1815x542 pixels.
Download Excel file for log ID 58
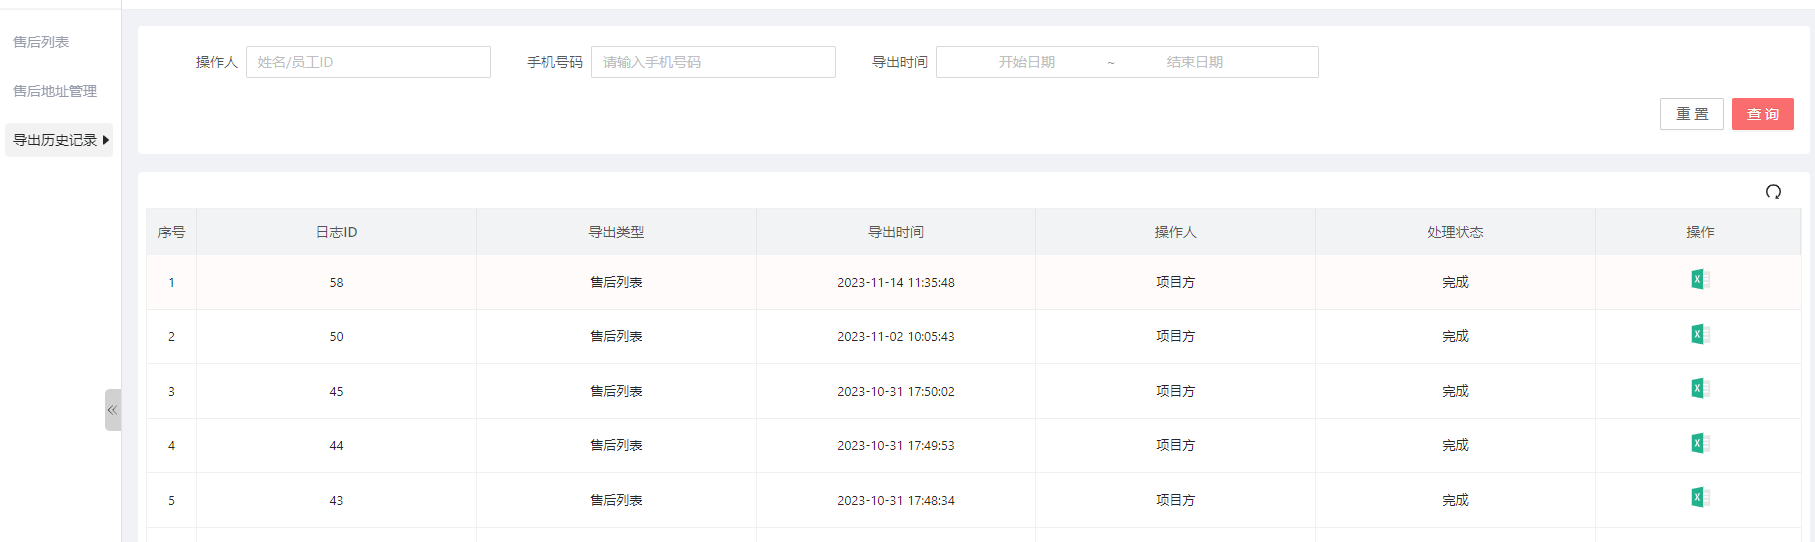click(x=1699, y=280)
